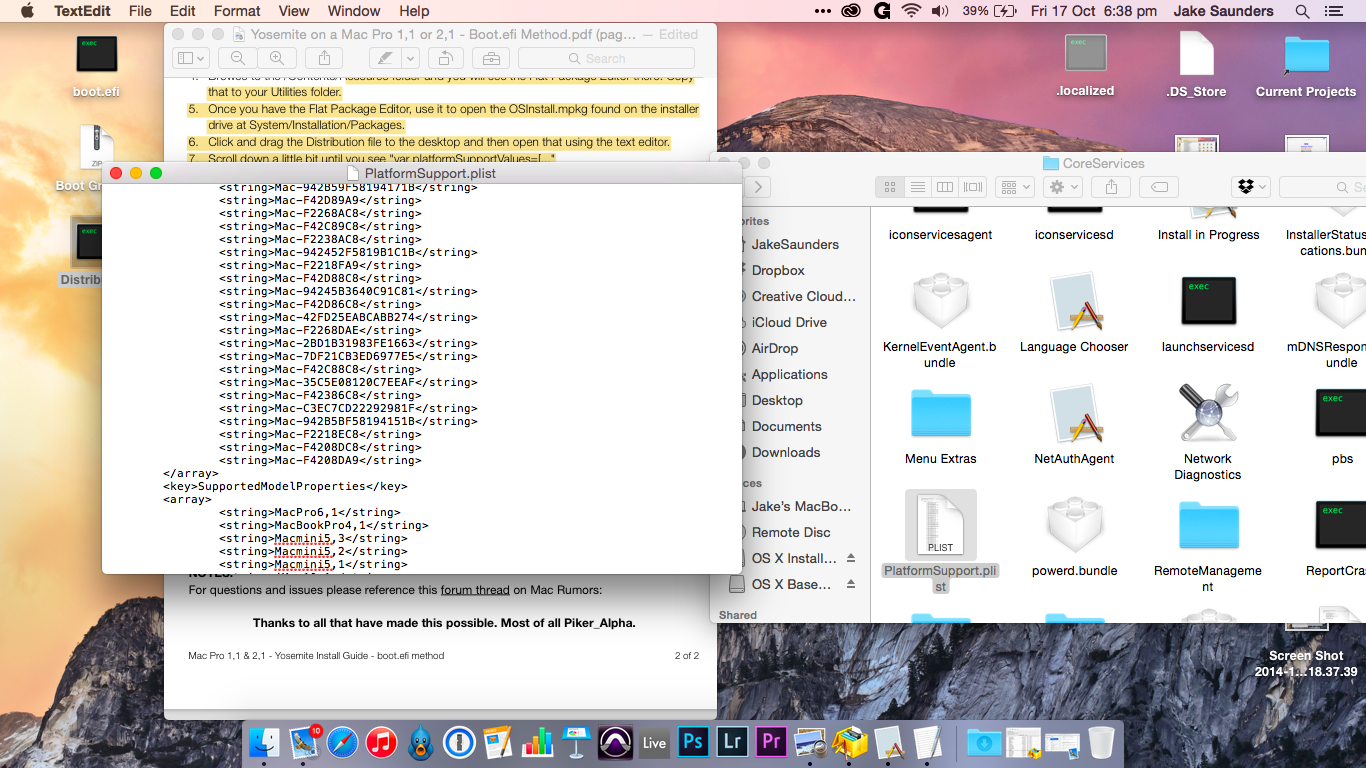1366x768 pixels.
Task: Open the File menu
Action: 140,11
